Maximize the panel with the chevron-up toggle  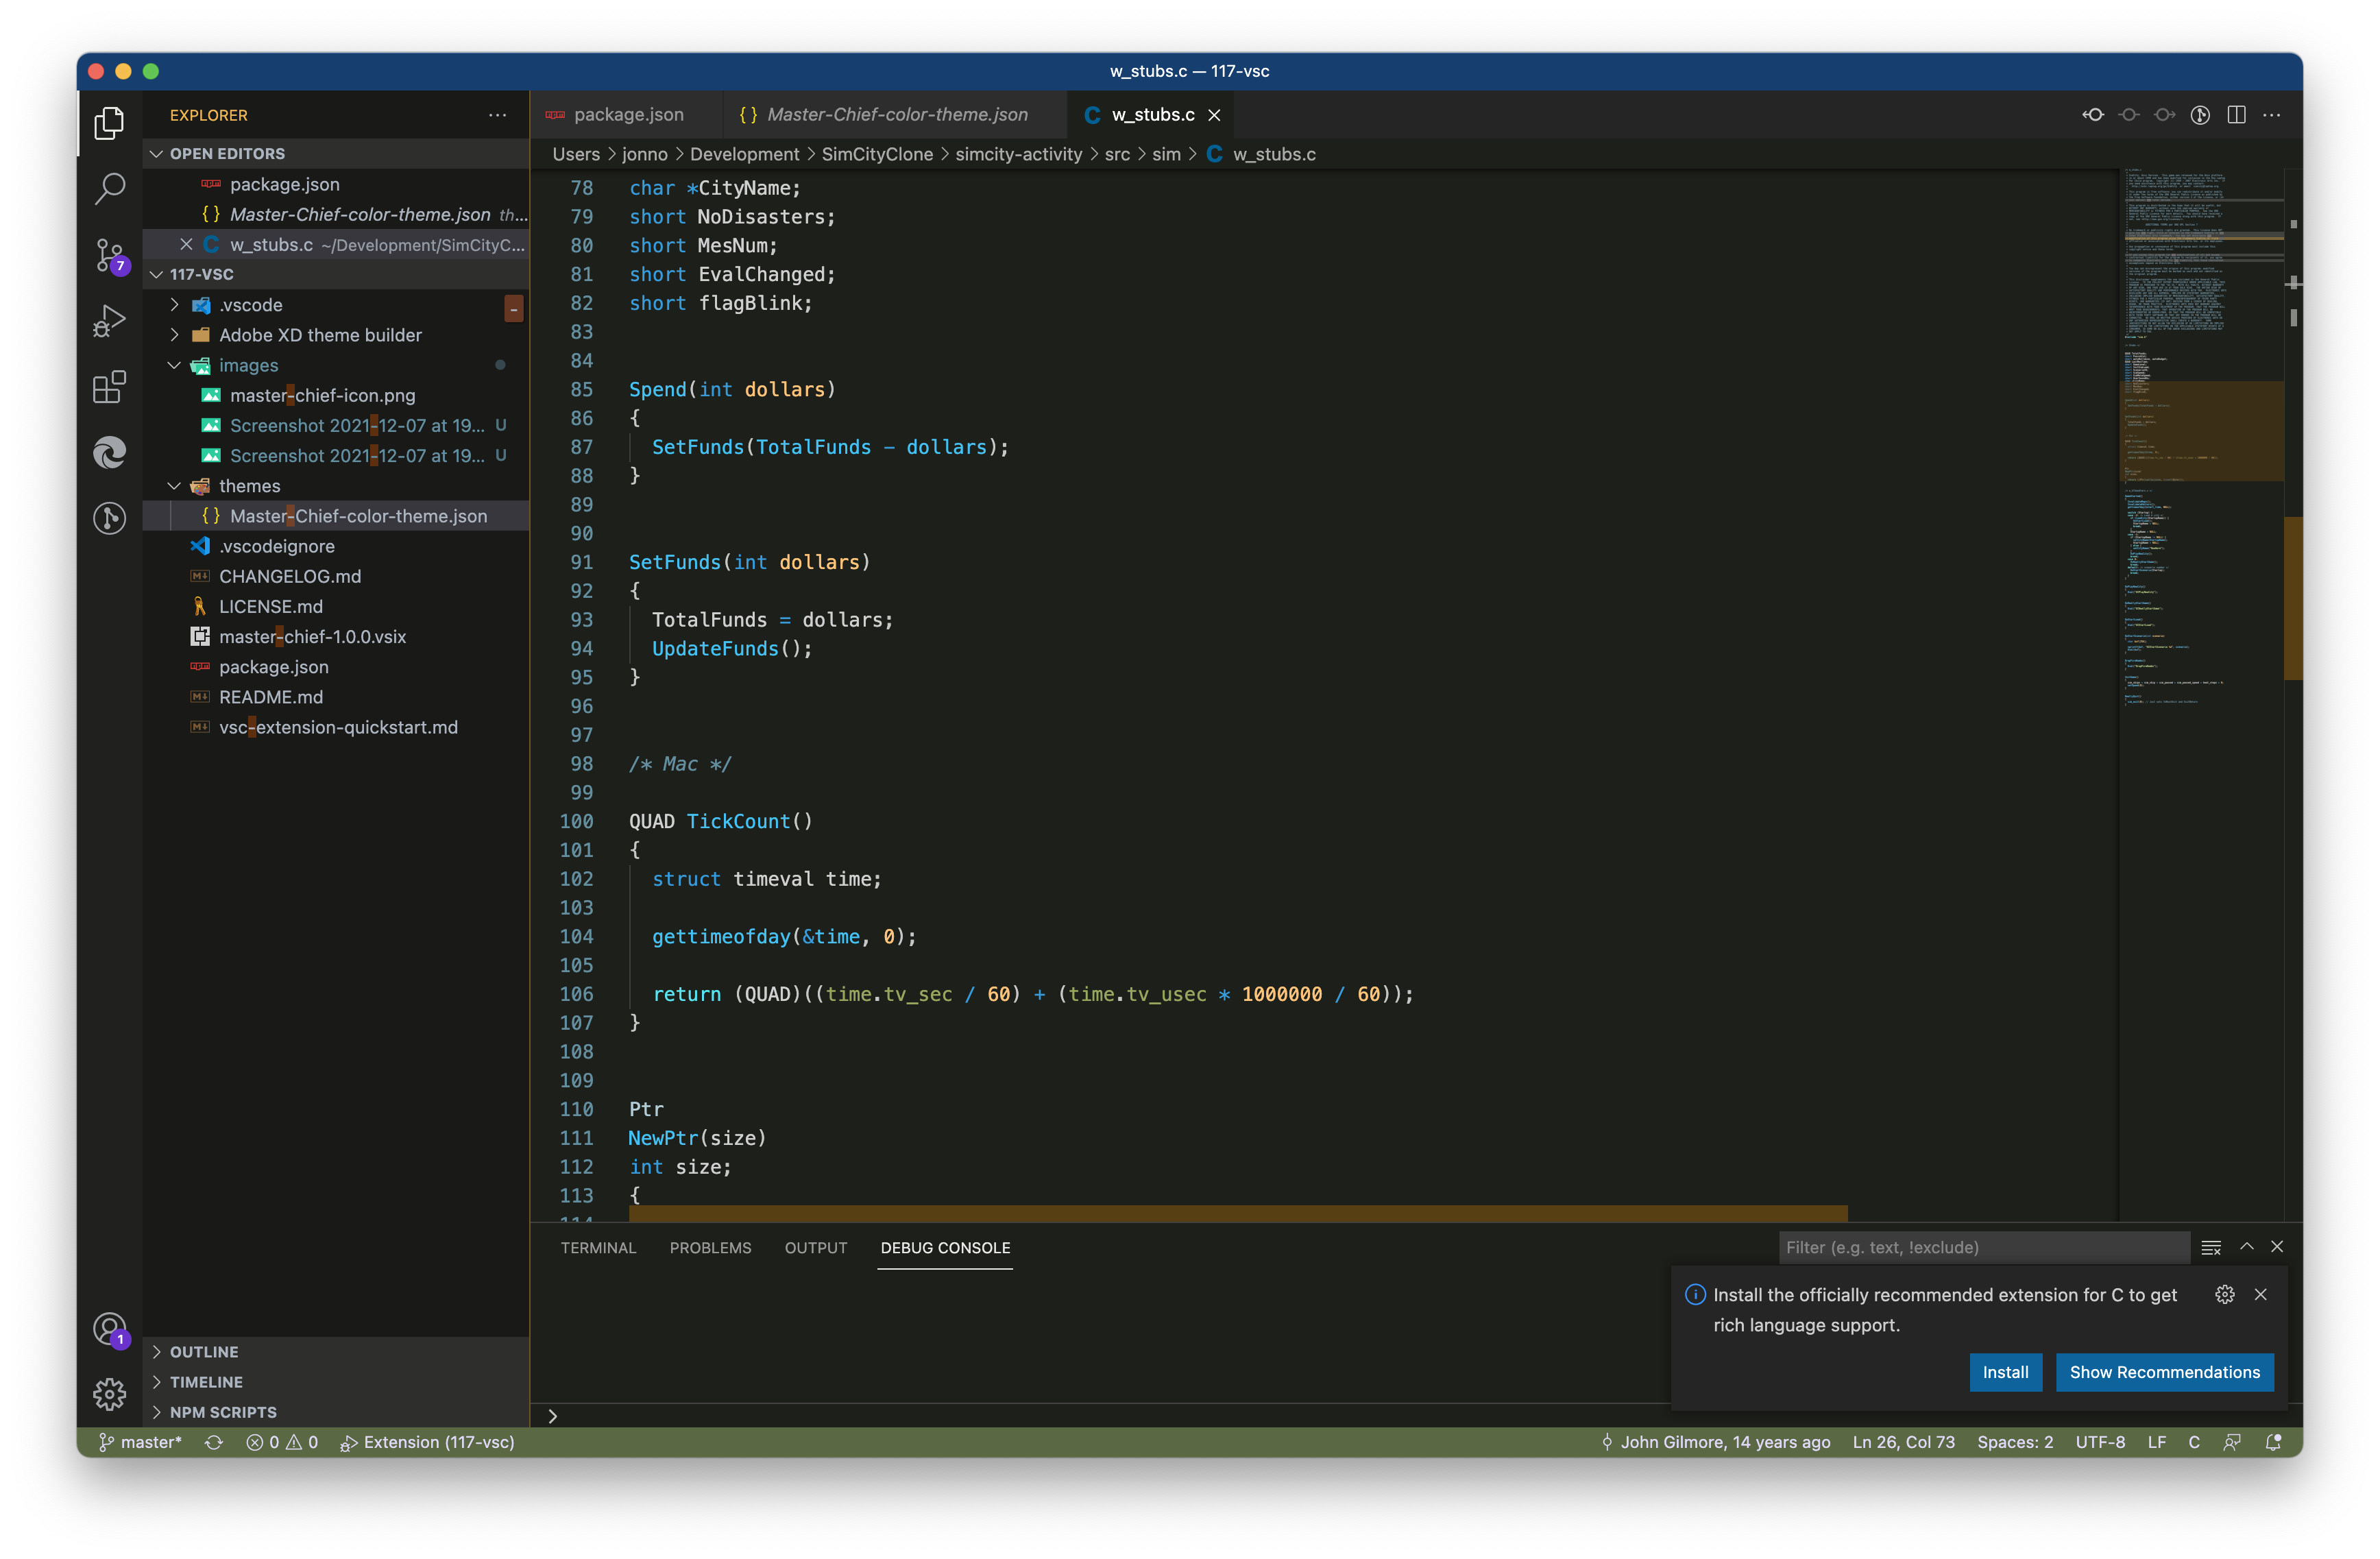pos(2245,1247)
